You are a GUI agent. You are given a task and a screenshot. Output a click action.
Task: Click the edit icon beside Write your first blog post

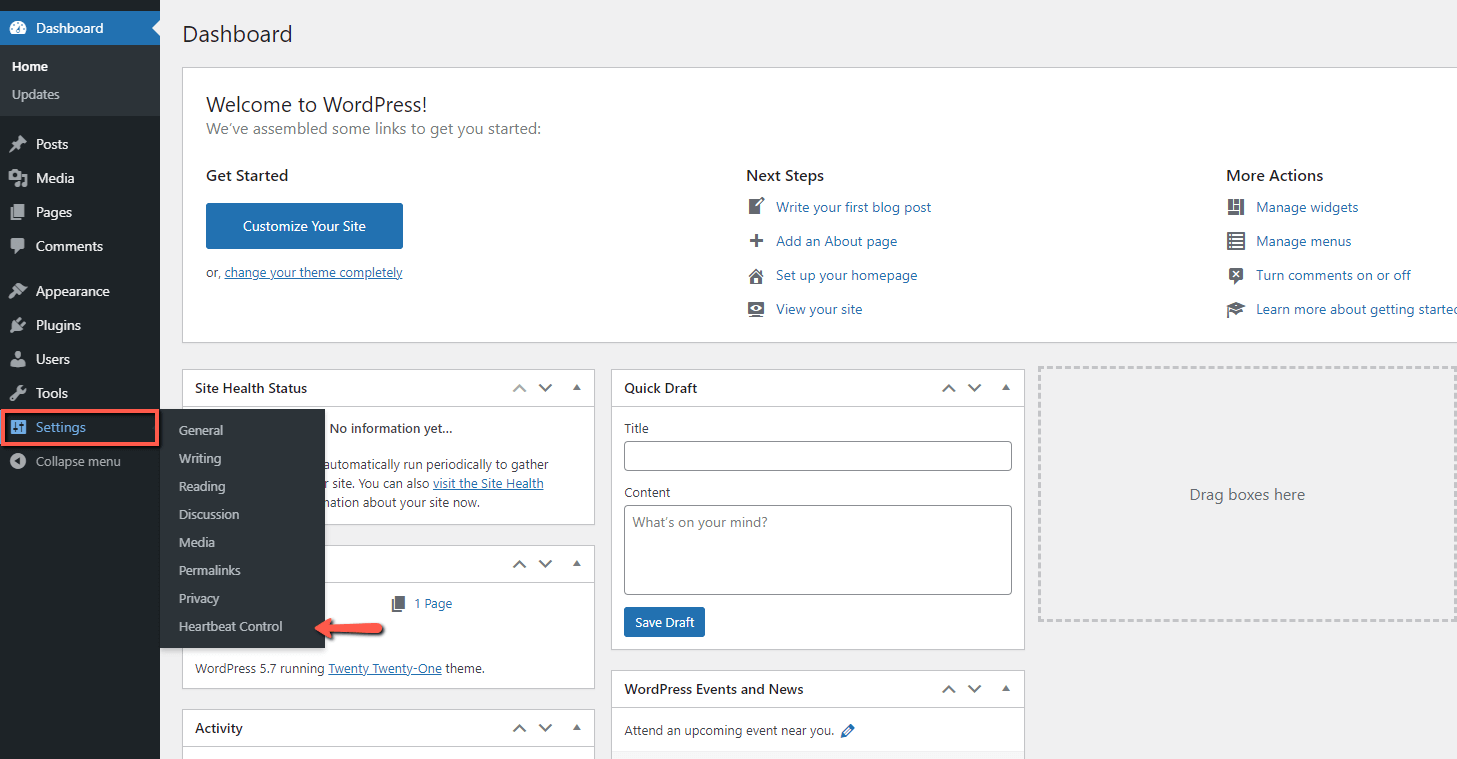[x=756, y=207]
